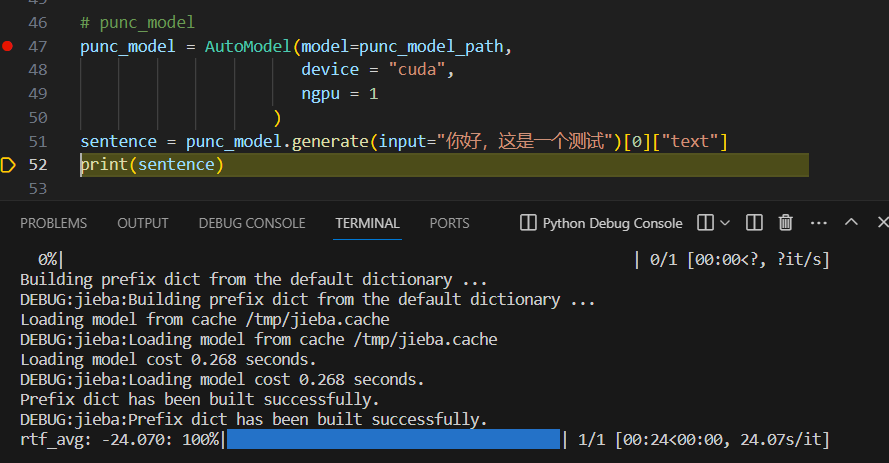Click "Prefix dict has been built successfully." line

pos(200,400)
